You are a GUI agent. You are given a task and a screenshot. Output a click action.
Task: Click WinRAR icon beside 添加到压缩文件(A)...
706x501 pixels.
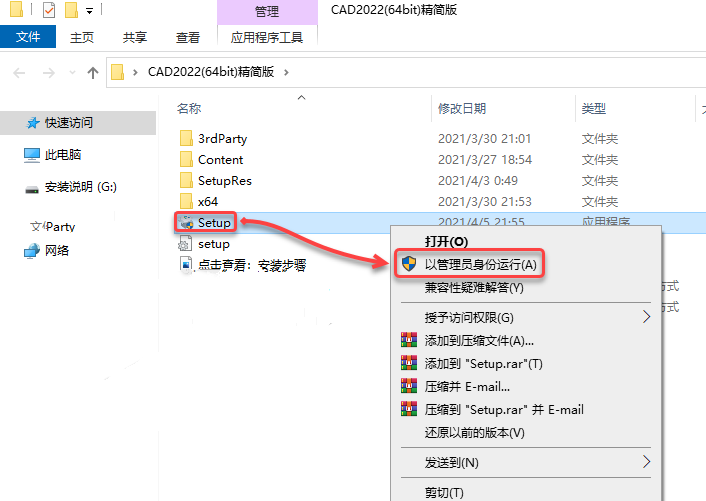(409, 340)
